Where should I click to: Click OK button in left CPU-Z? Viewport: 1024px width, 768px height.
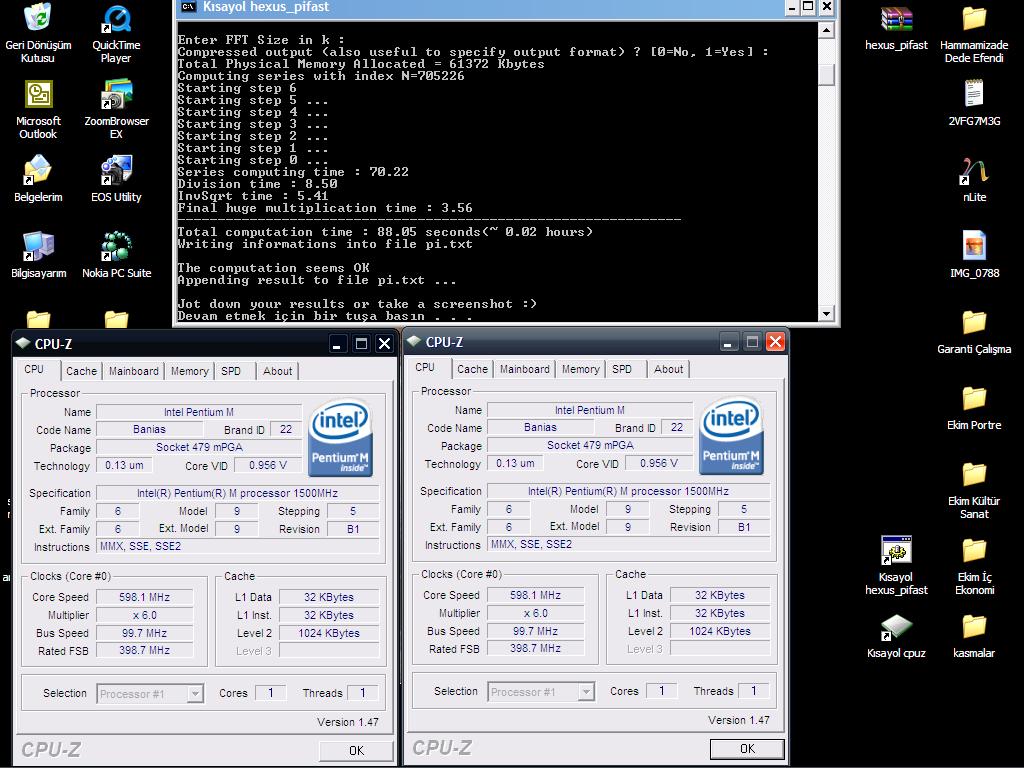[357, 750]
